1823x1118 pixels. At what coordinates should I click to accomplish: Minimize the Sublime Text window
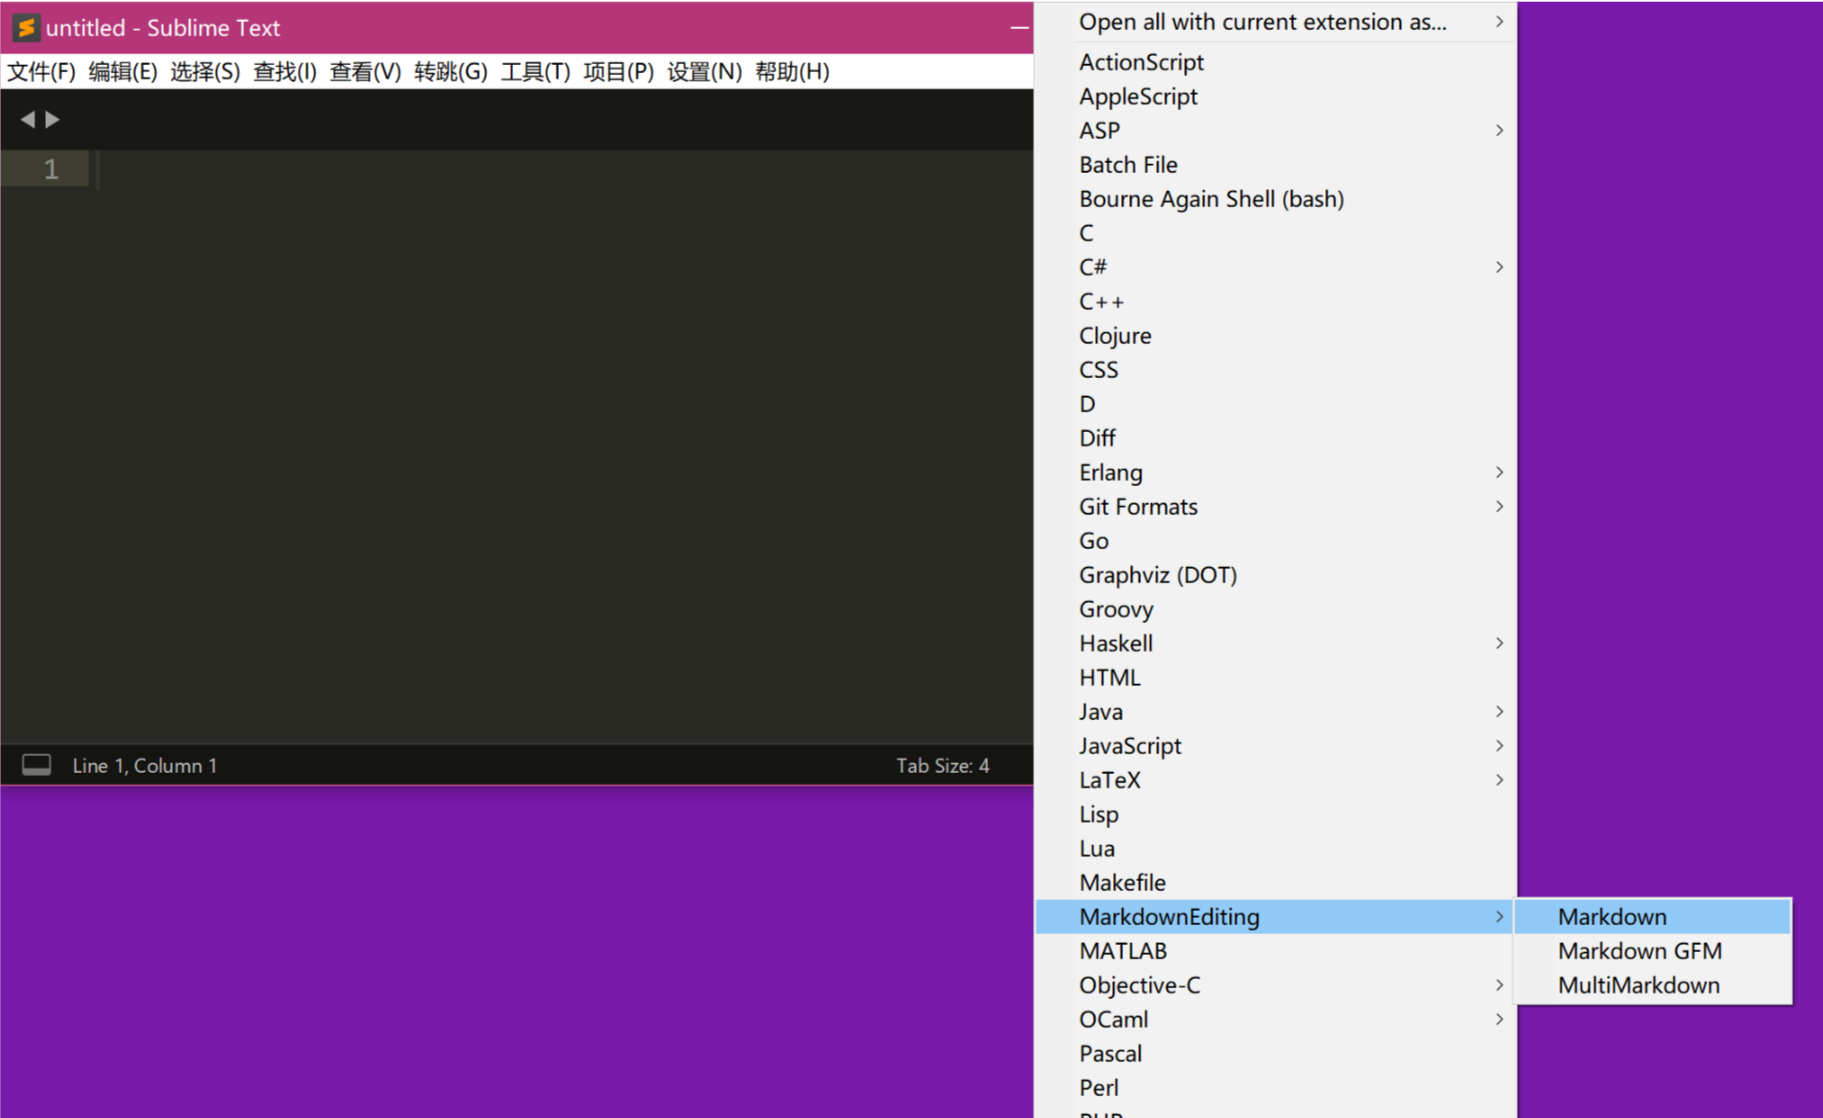[x=1019, y=27]
